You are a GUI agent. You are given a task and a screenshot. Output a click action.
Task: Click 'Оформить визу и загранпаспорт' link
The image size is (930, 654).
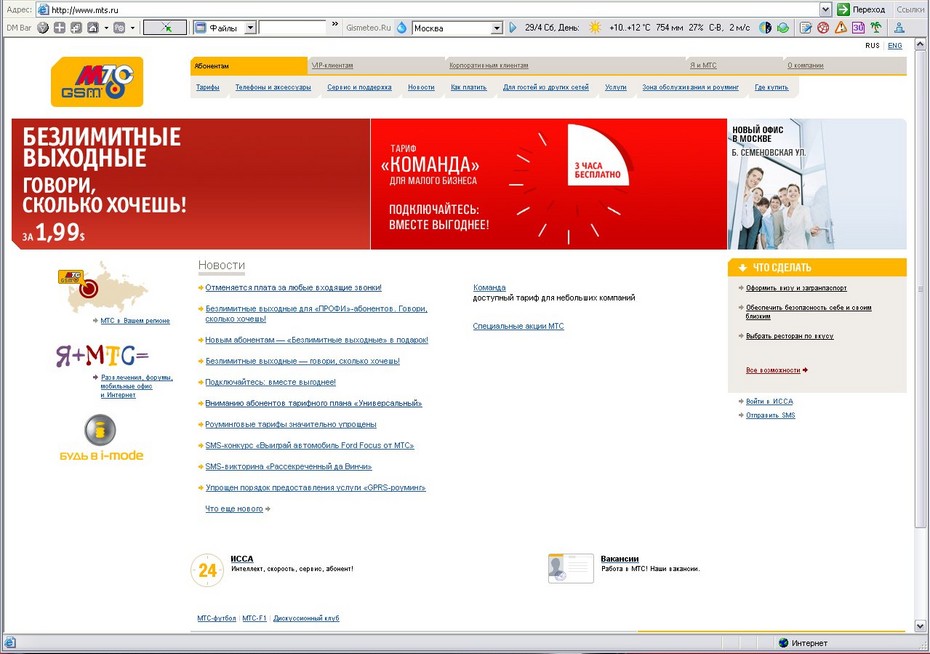796,288
